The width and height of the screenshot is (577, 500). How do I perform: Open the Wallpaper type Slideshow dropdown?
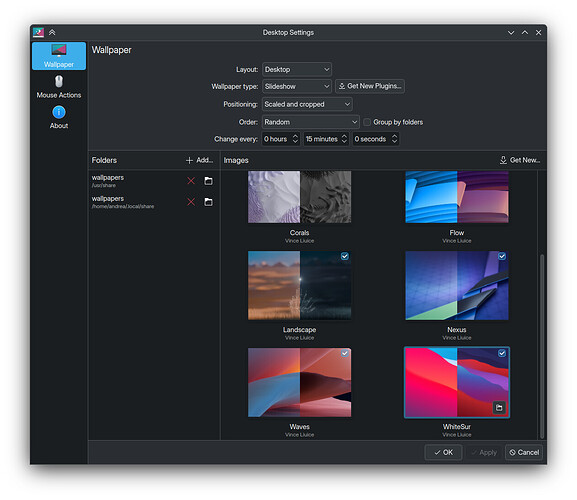[x=297, y=86]
